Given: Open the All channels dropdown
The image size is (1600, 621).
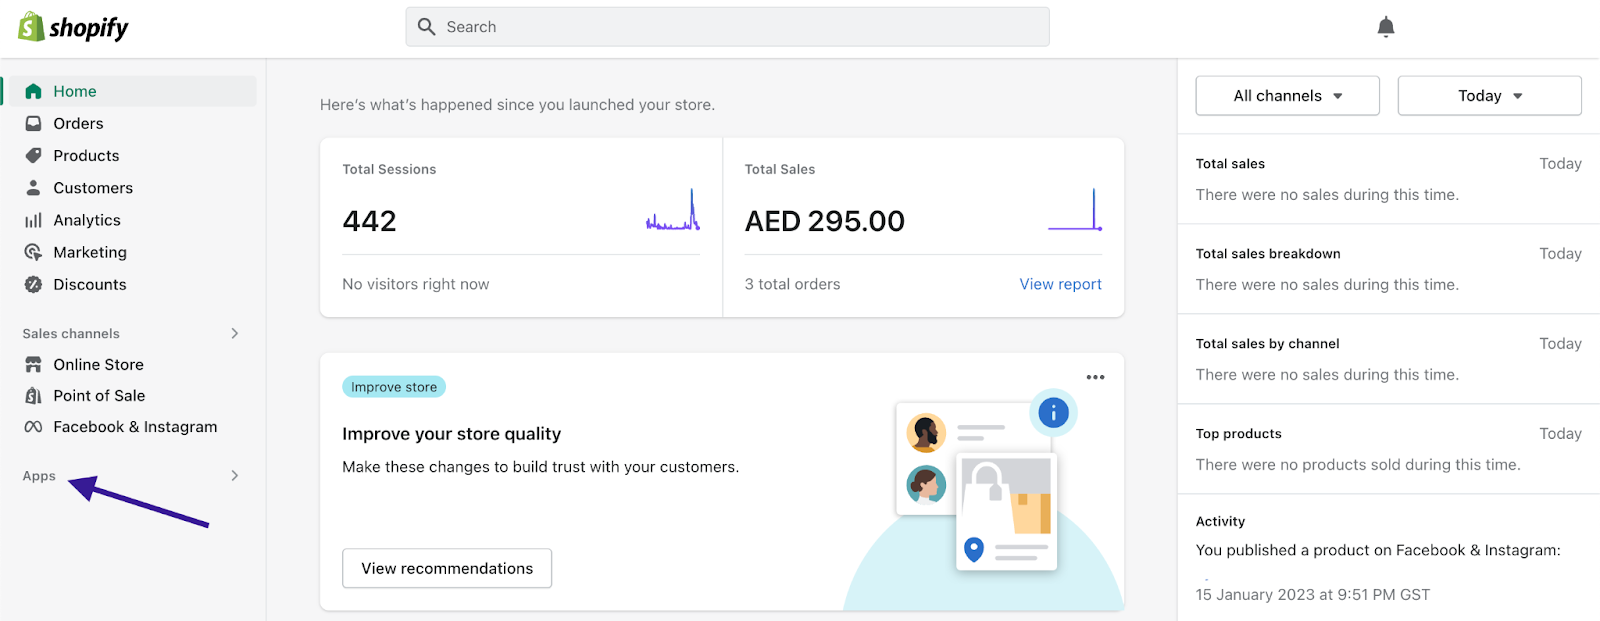Looking at the screenshot, I should coord(1287,96).
